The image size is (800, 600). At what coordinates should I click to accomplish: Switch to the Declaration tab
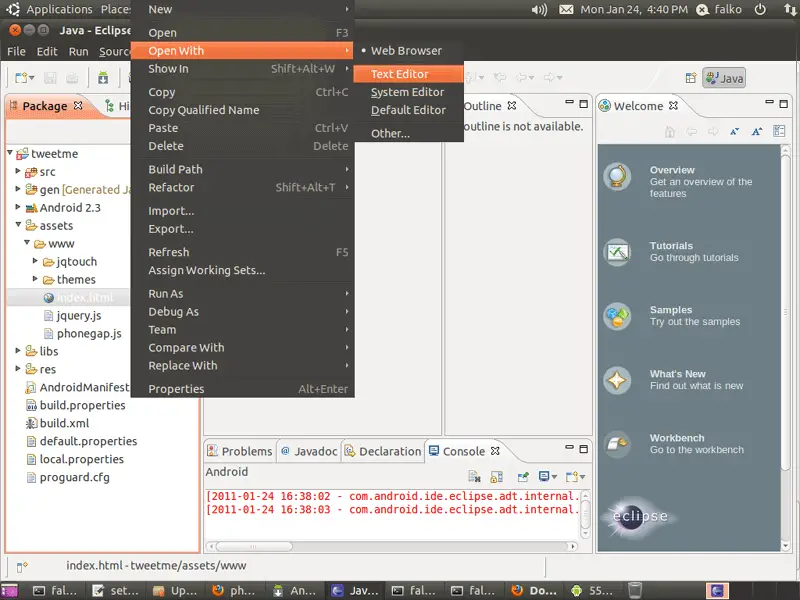383,451
